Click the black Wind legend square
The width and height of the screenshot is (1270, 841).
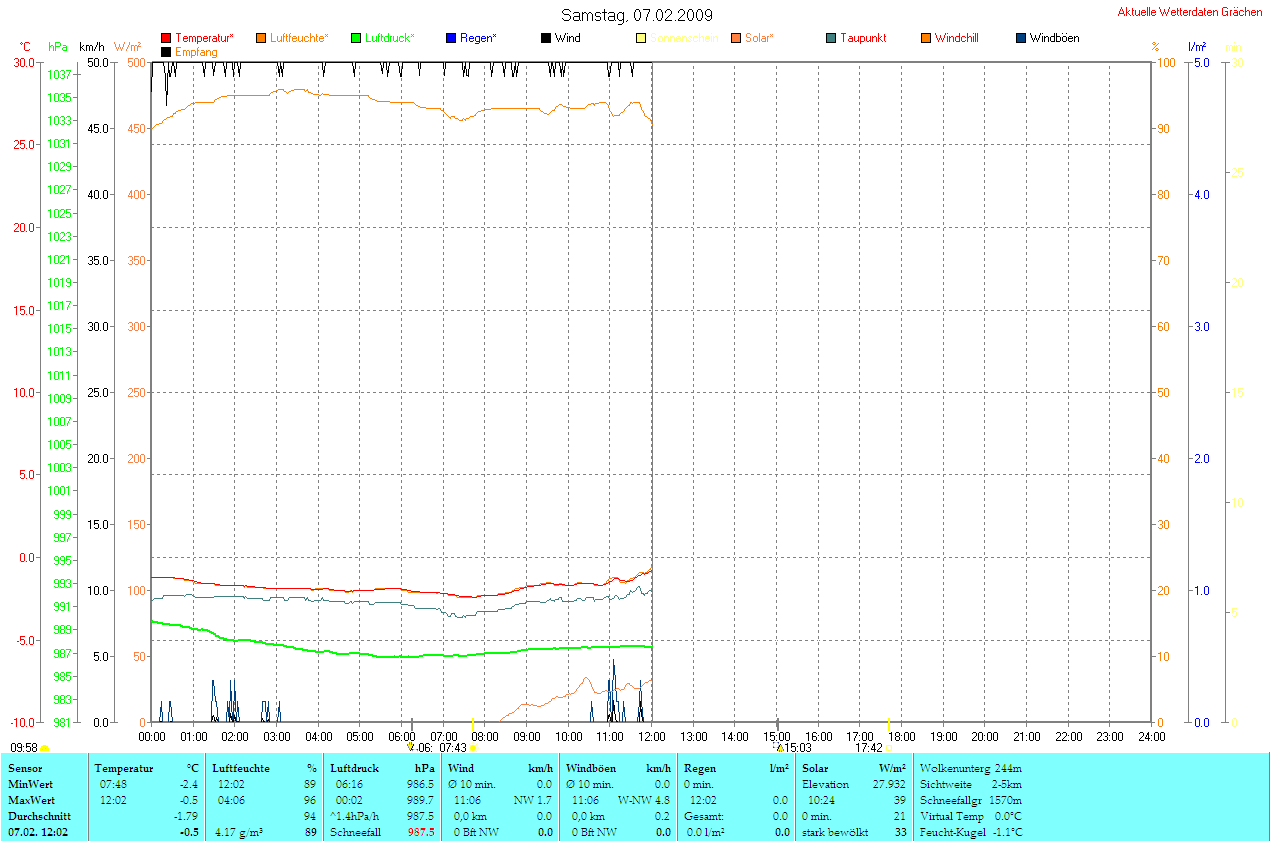click(546, 38)
